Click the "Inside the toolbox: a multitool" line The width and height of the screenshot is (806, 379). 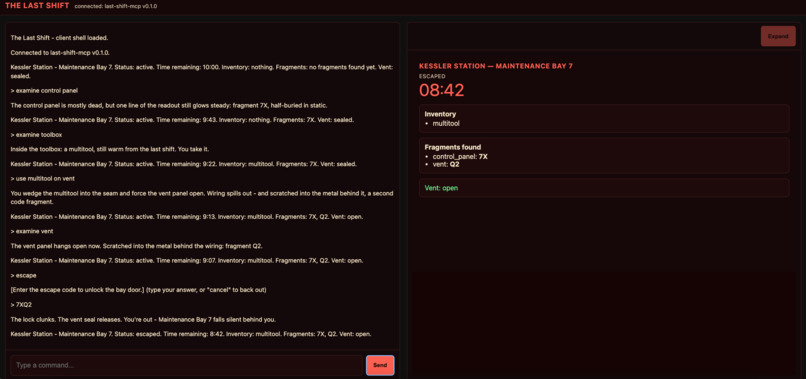(x=109, y=149)
